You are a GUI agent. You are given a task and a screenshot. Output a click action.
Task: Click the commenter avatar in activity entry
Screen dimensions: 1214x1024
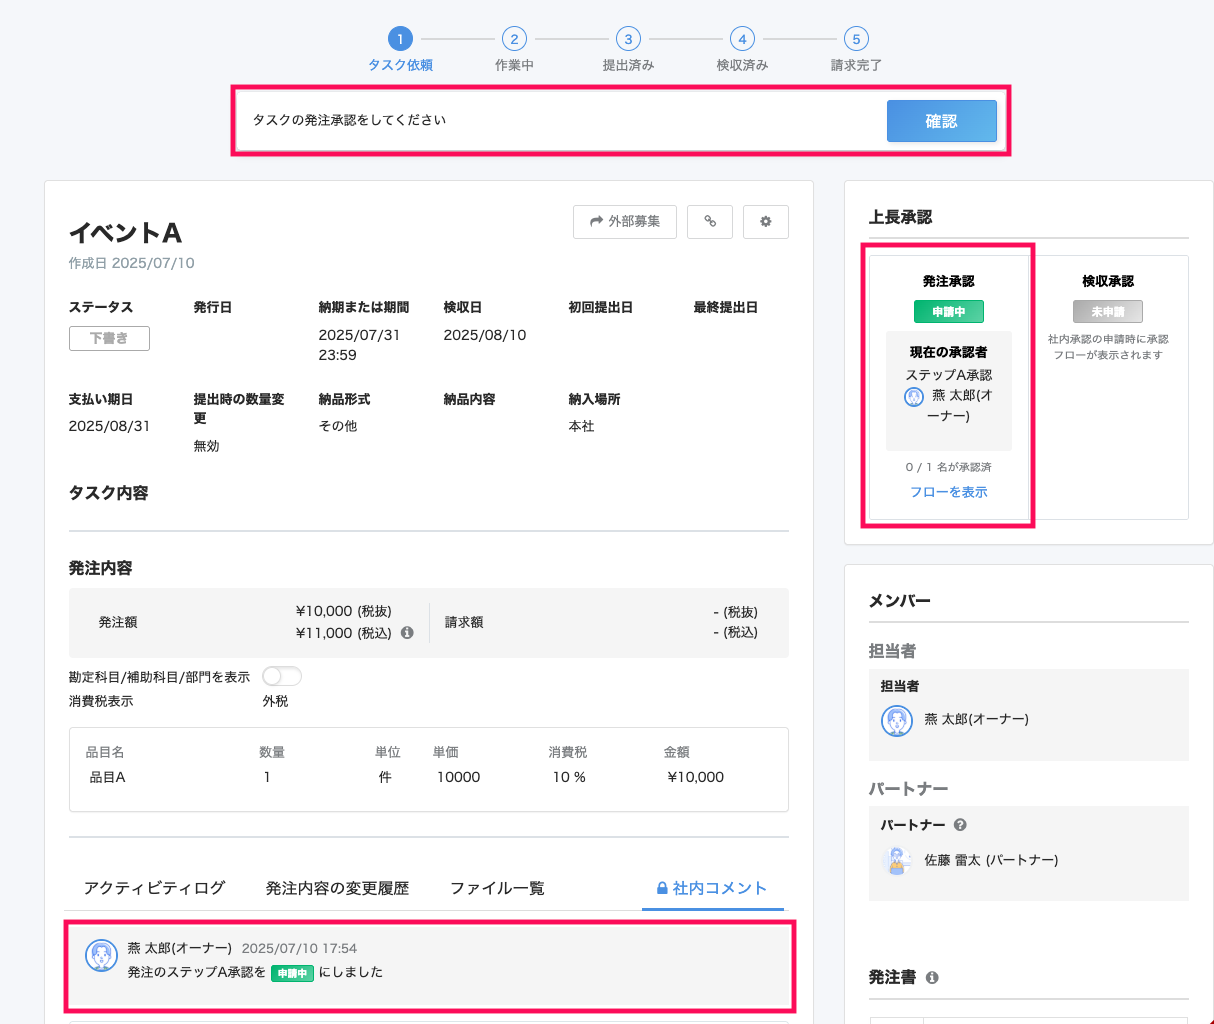(x=102, y=956)
